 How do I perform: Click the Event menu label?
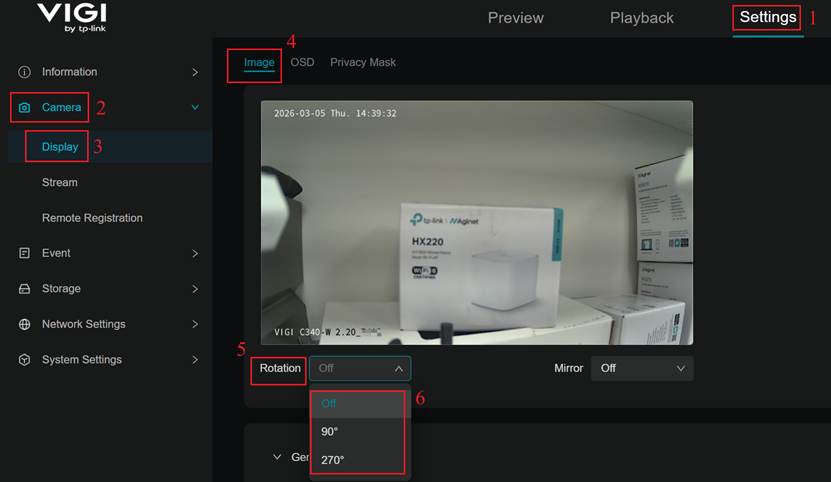click(x=56, y=253)
